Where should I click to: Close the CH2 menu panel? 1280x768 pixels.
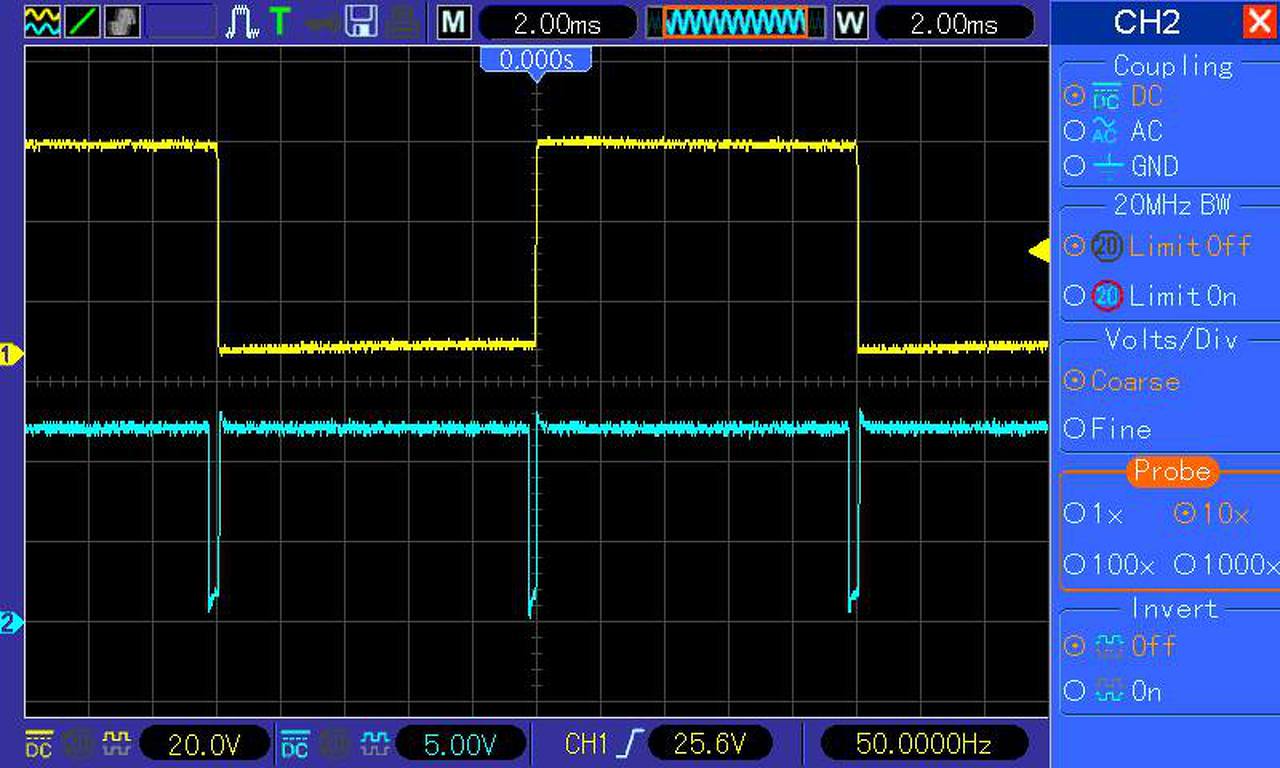1258,22
